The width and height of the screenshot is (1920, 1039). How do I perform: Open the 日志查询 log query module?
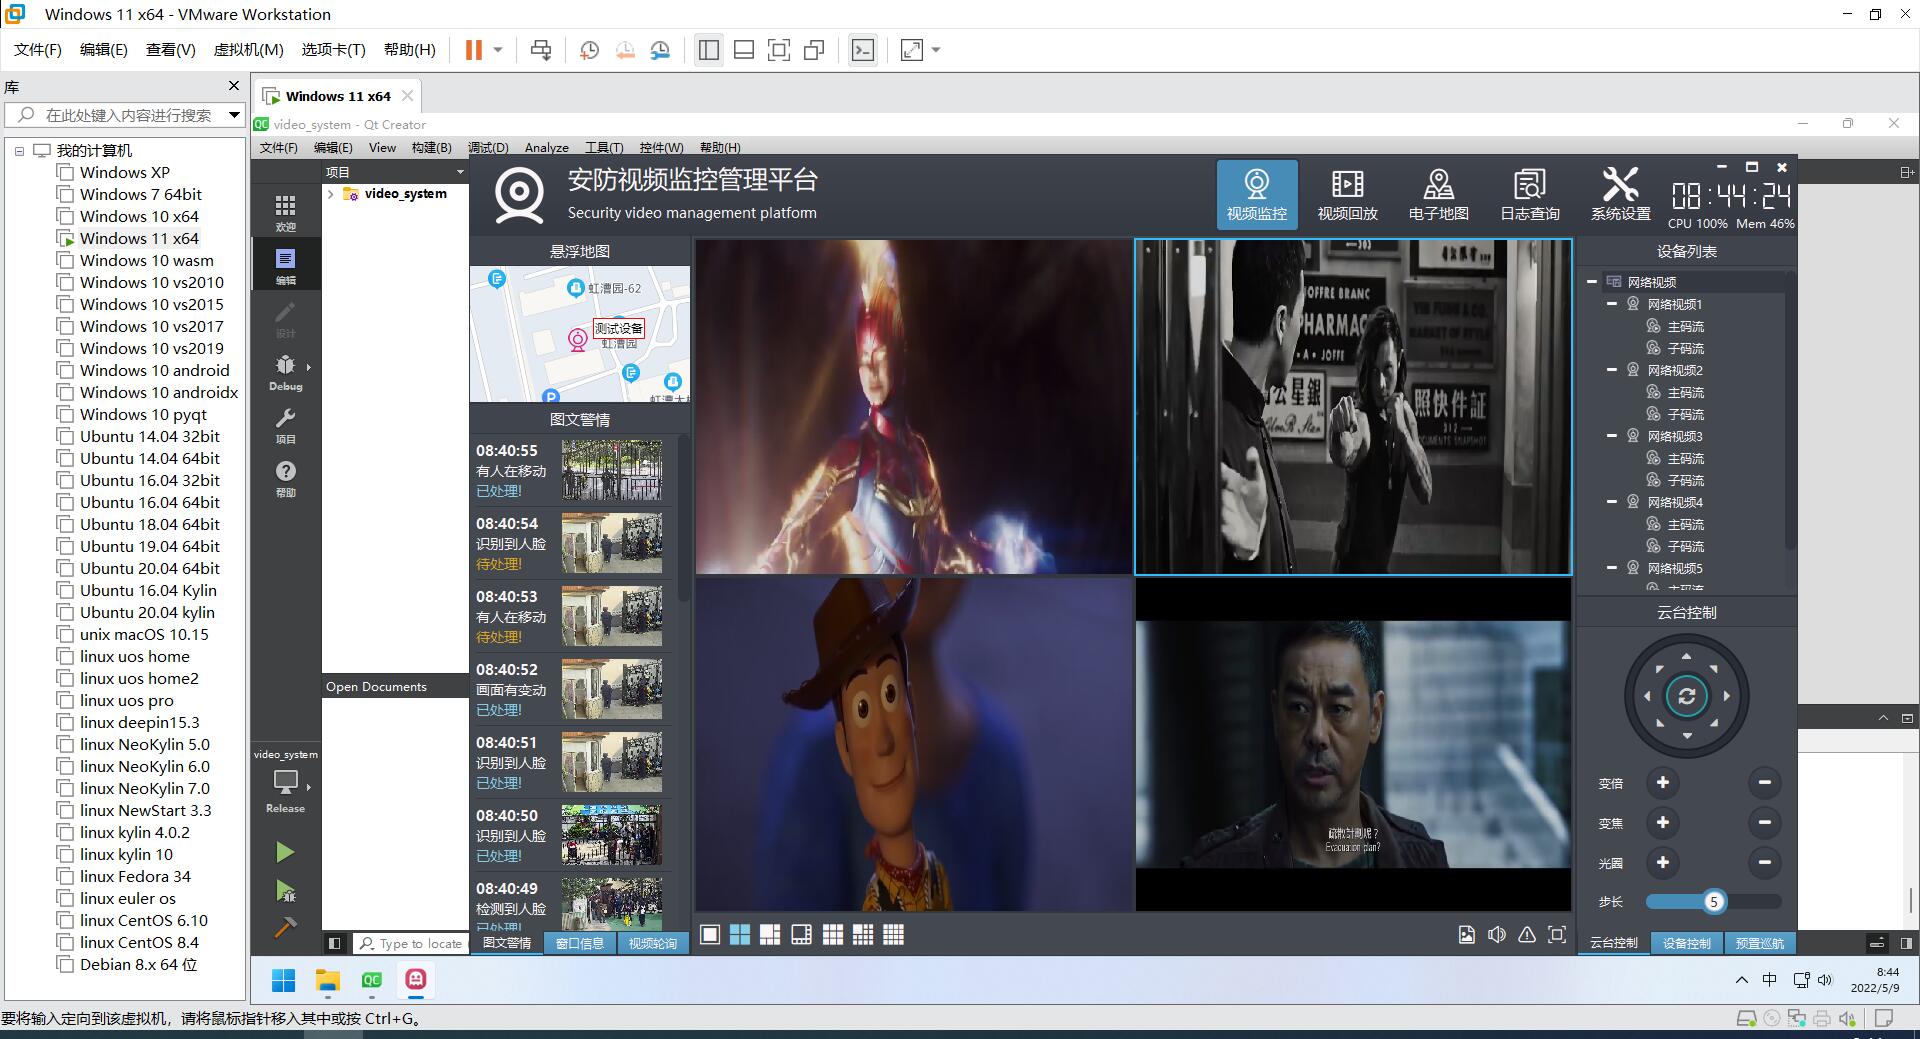click(x=1529, y=194)
